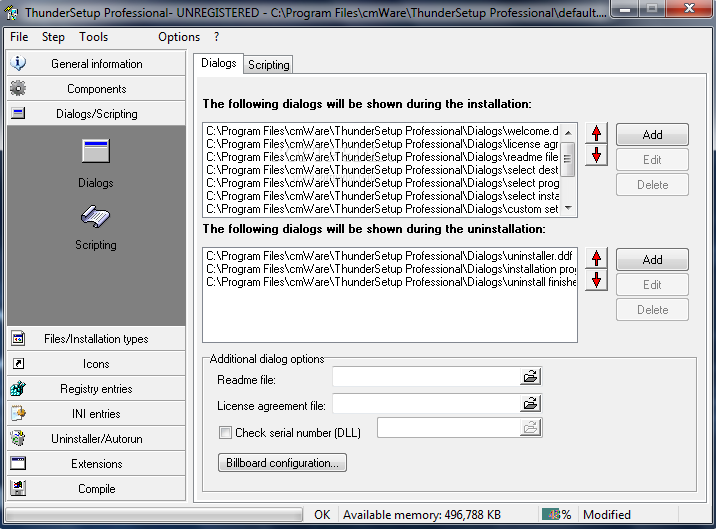
Task: Select the Scripting scroll icon
Action: 95,217
